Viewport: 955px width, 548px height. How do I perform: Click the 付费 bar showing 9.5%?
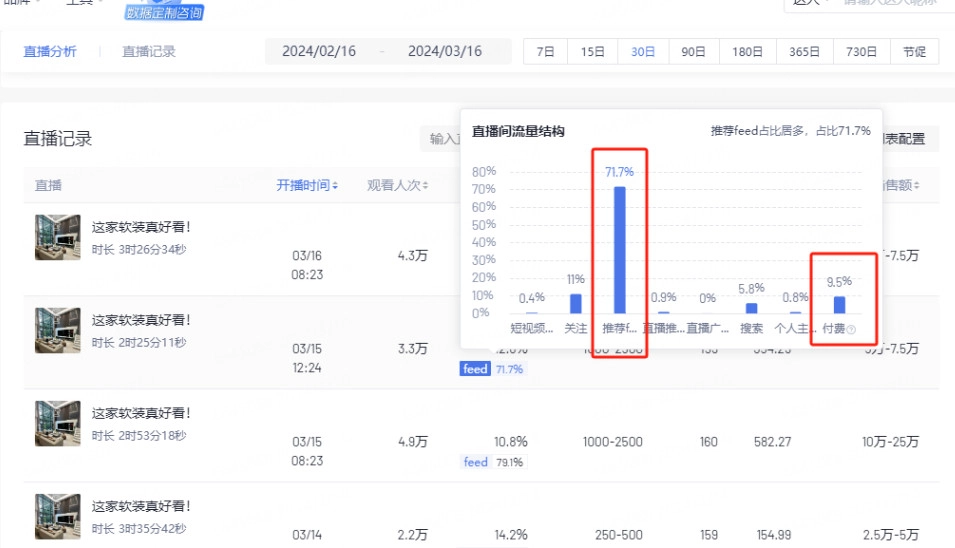840,304
